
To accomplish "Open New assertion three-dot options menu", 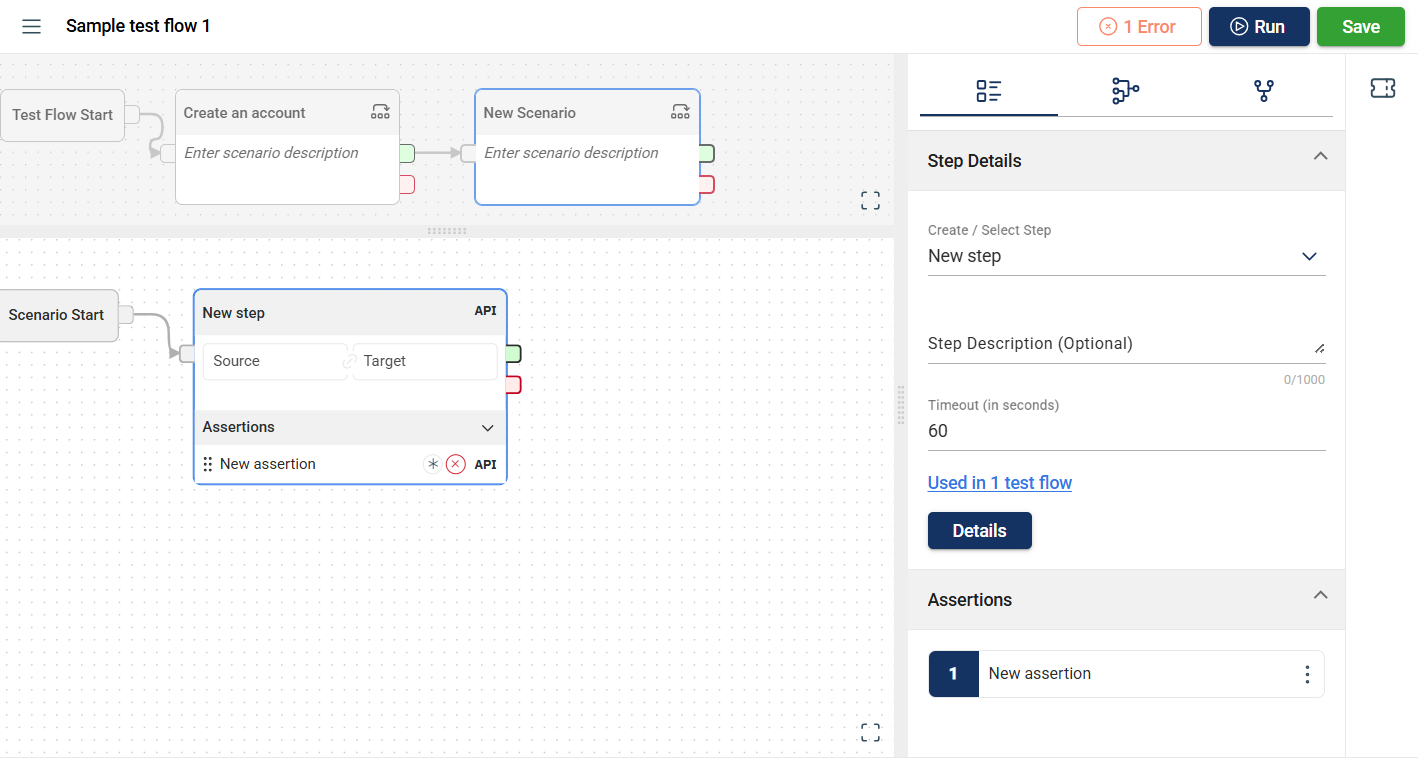I will coord(1306,674).
